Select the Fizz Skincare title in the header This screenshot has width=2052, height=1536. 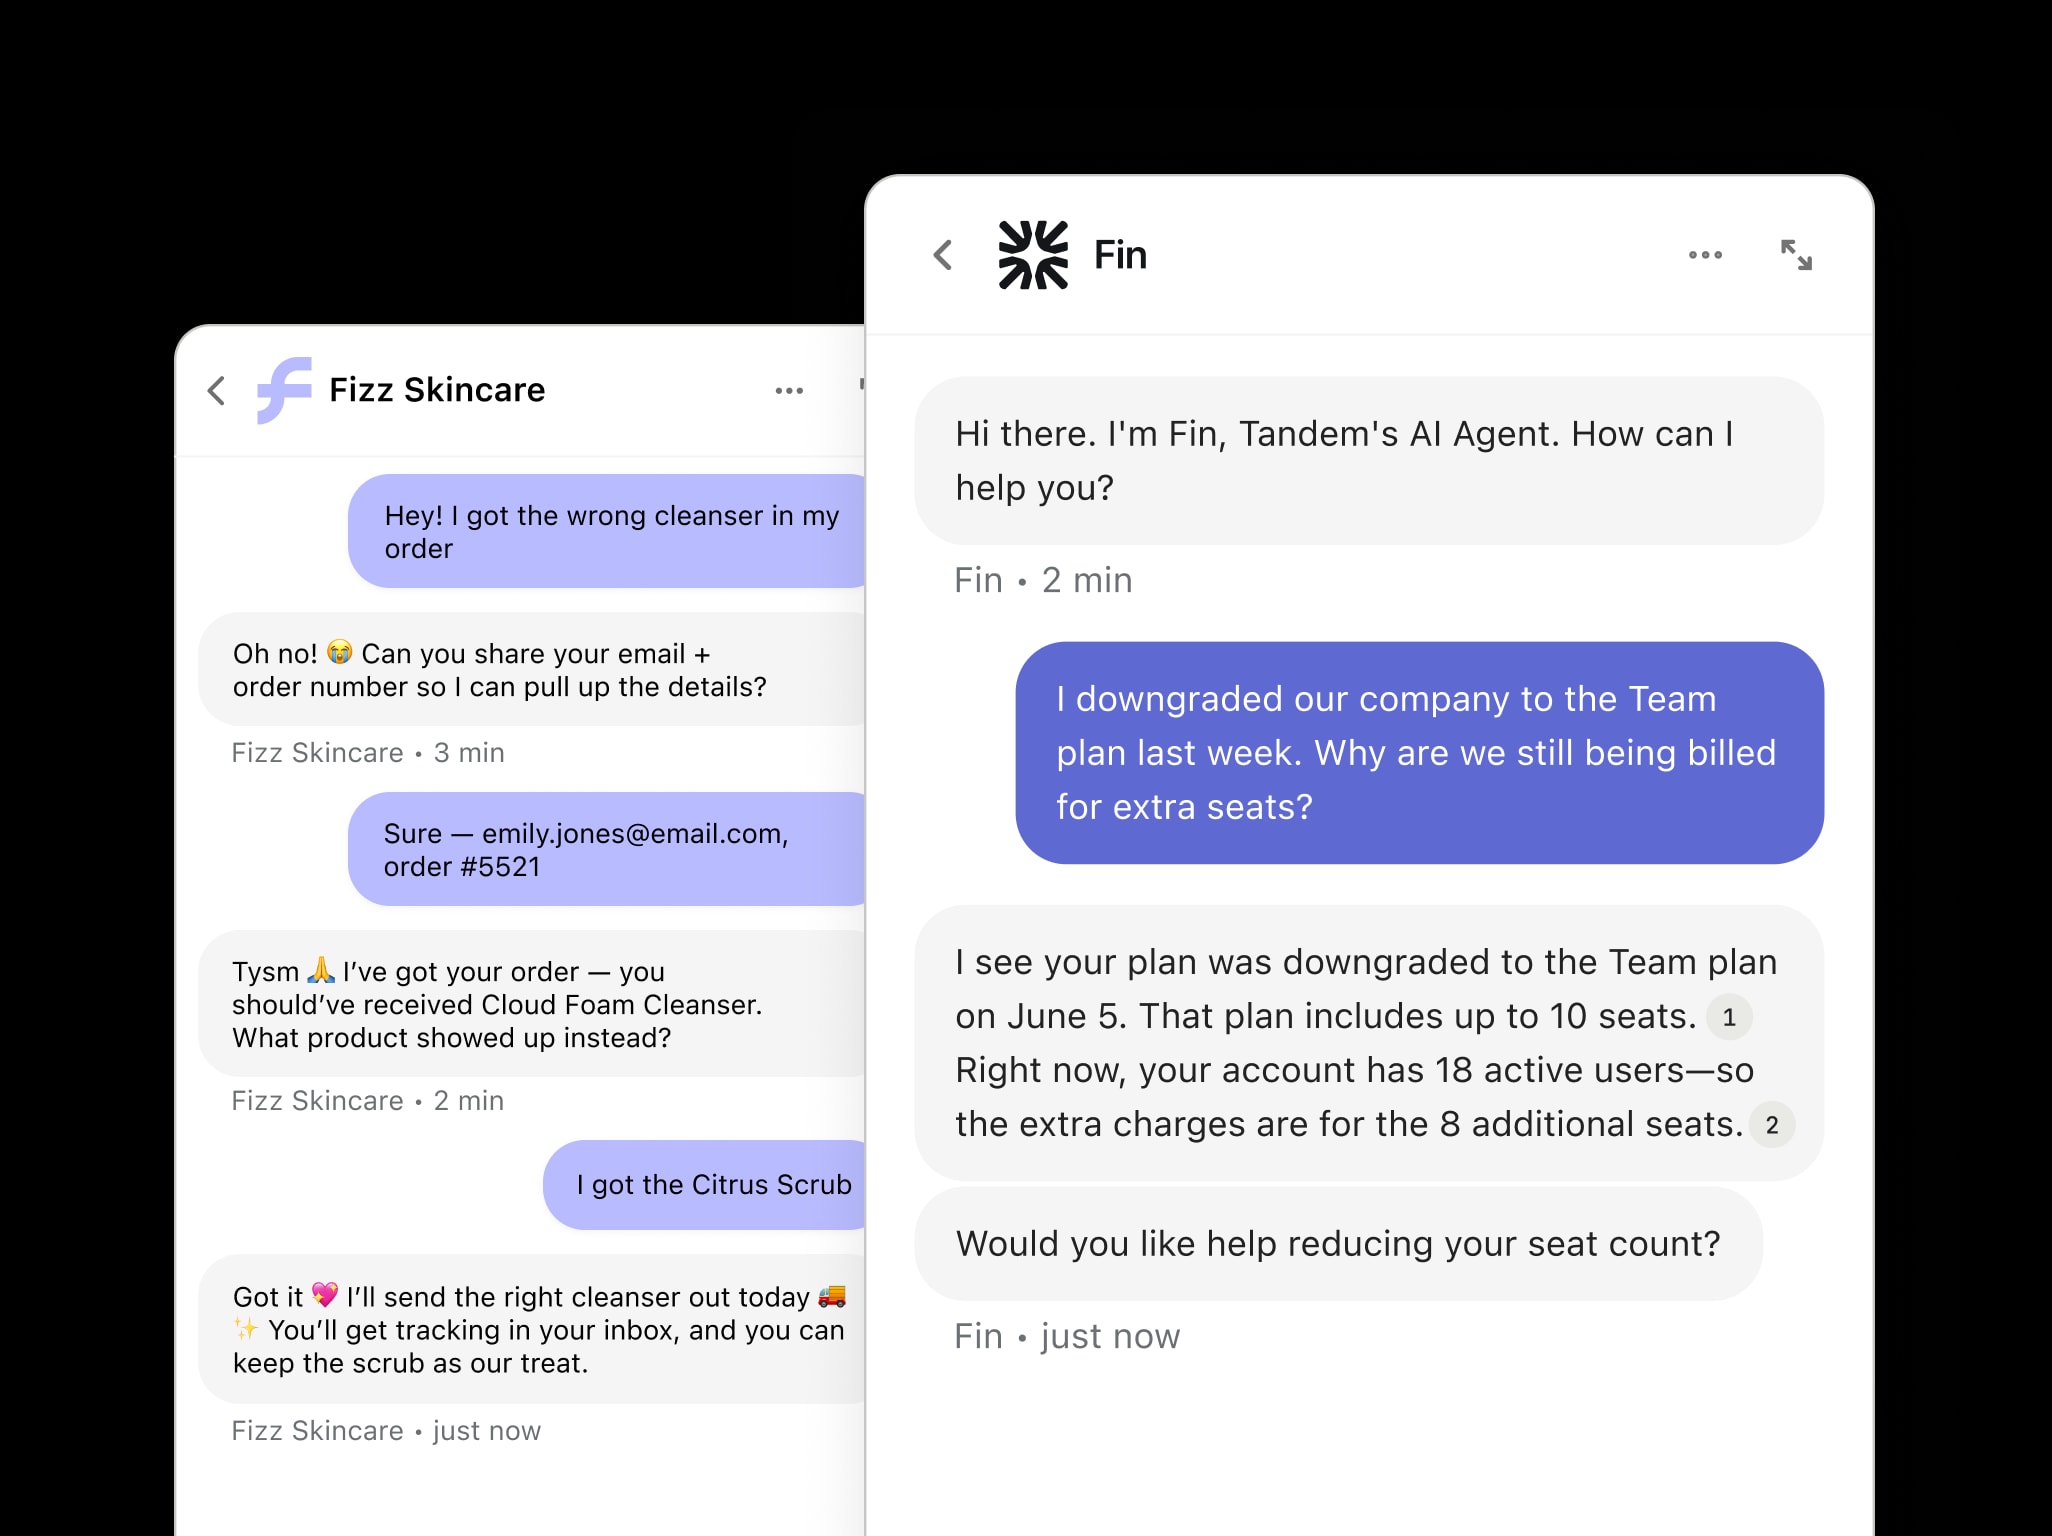point(436,390)
